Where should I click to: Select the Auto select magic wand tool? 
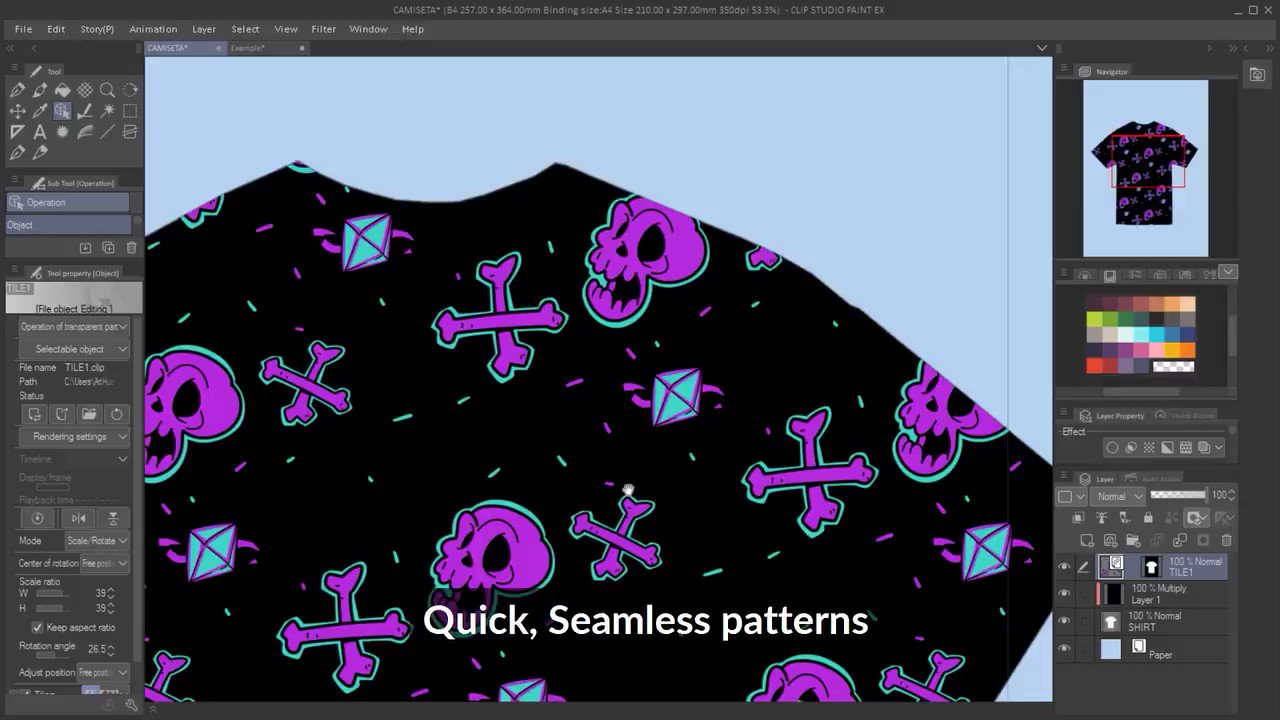[107, 111]
